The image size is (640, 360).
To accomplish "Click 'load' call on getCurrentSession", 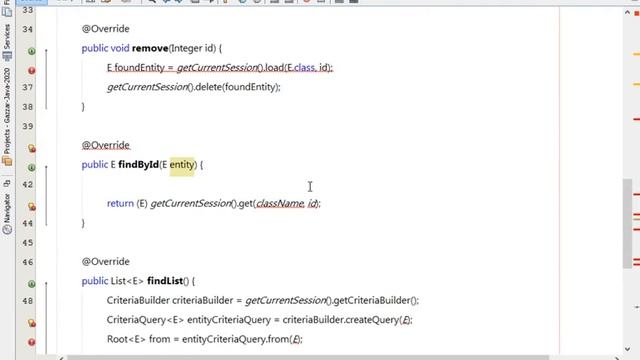I will [274, 68].
